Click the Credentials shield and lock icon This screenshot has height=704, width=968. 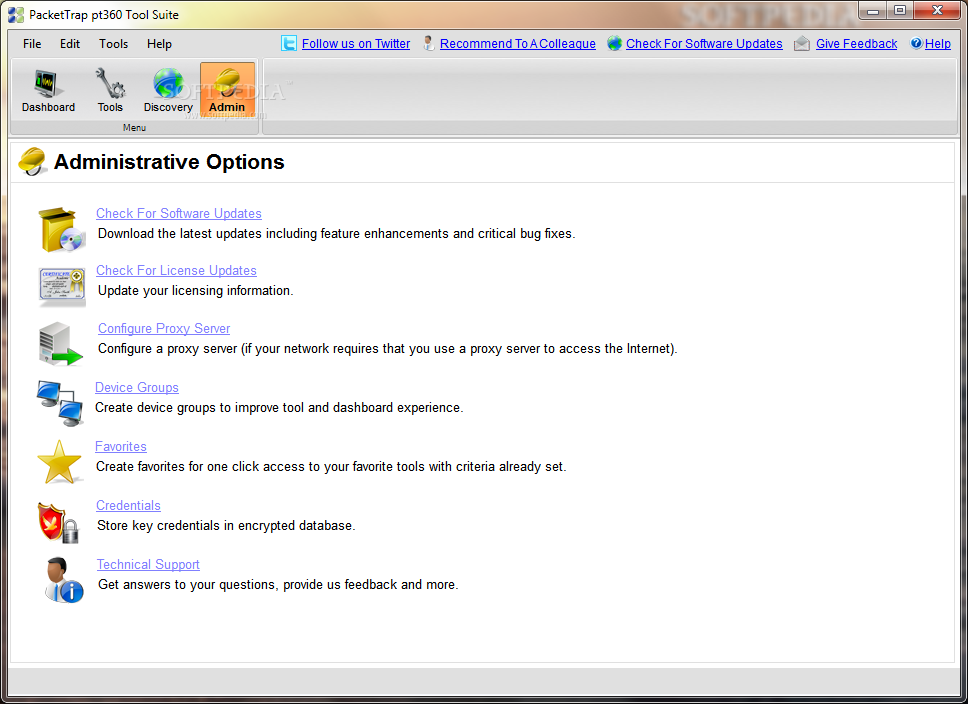tap(59, 522)
